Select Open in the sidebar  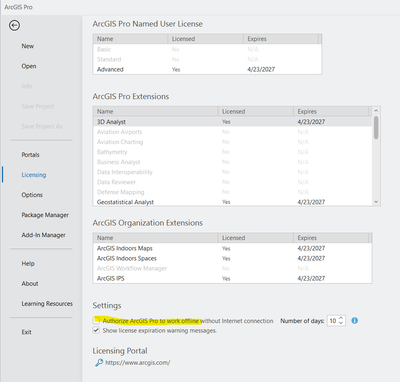click(x=29, y=66)
